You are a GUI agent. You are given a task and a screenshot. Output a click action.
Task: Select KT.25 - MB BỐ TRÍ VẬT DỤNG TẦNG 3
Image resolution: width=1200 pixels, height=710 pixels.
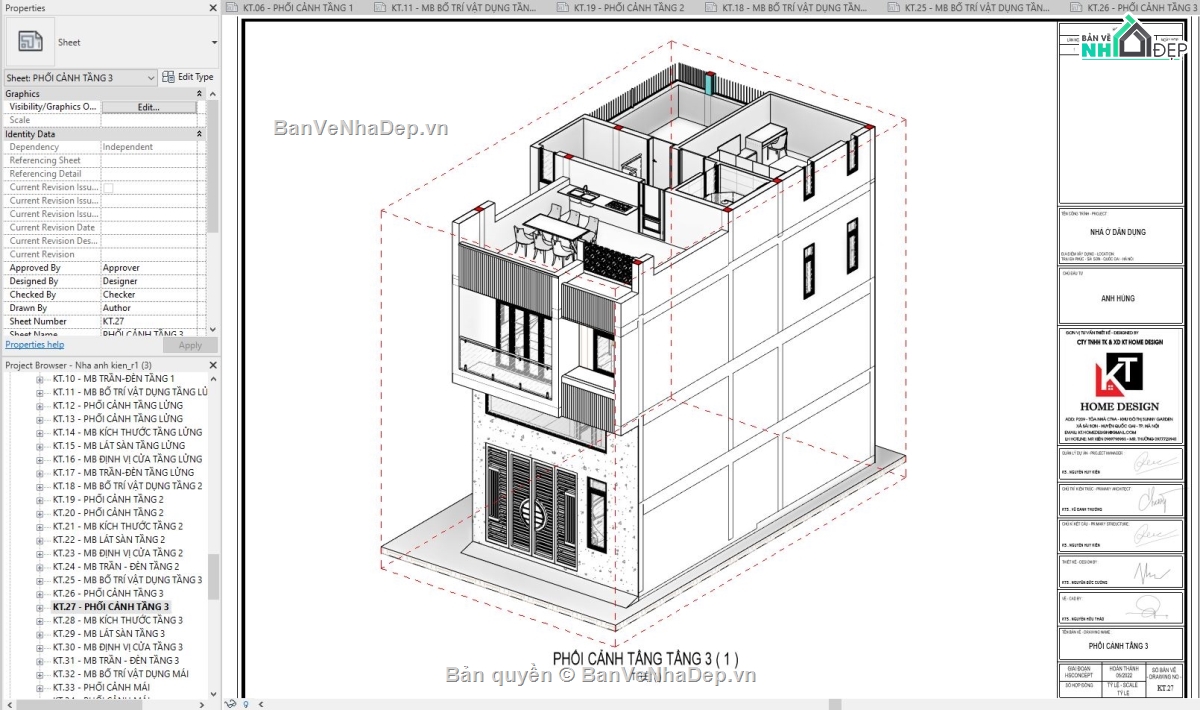point(127,580)
